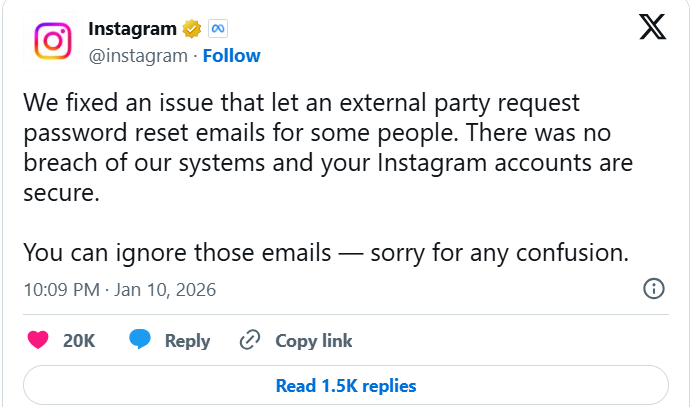
Task: Click the info circle icon
Action: pos(654,290)
